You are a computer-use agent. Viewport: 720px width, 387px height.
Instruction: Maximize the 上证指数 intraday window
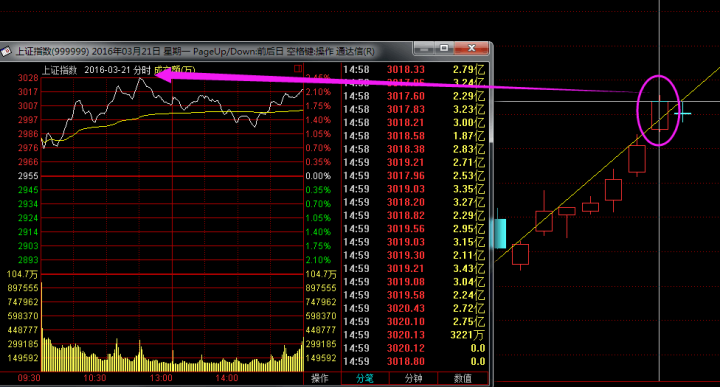coord(444,48)
